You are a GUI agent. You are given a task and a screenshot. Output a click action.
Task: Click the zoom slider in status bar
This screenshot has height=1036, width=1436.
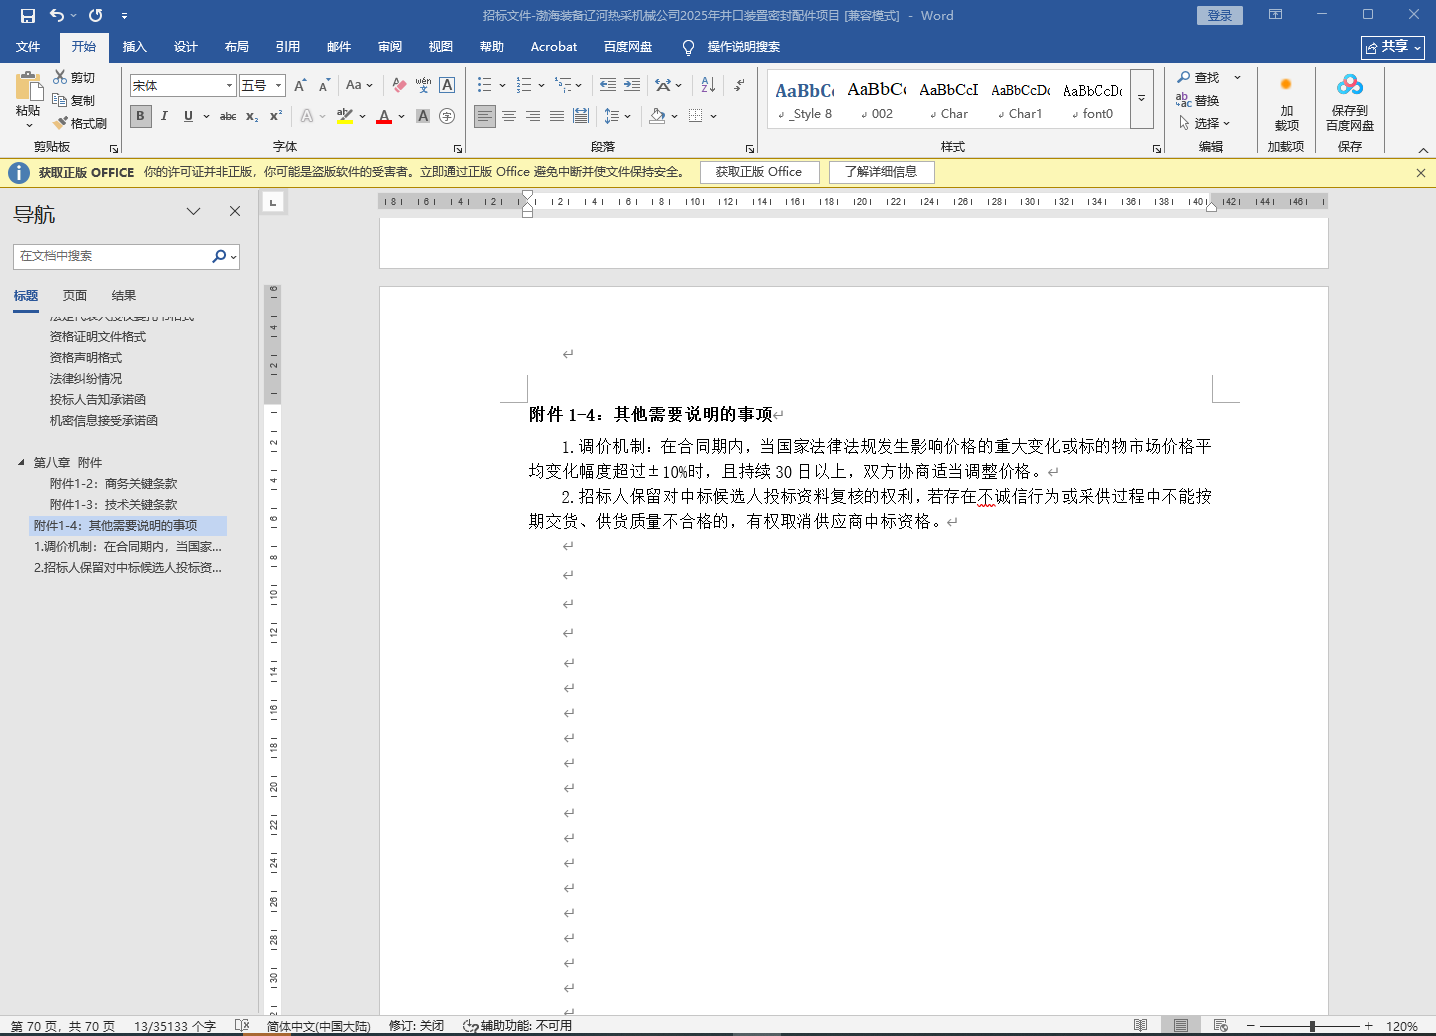(1312, 1026)
